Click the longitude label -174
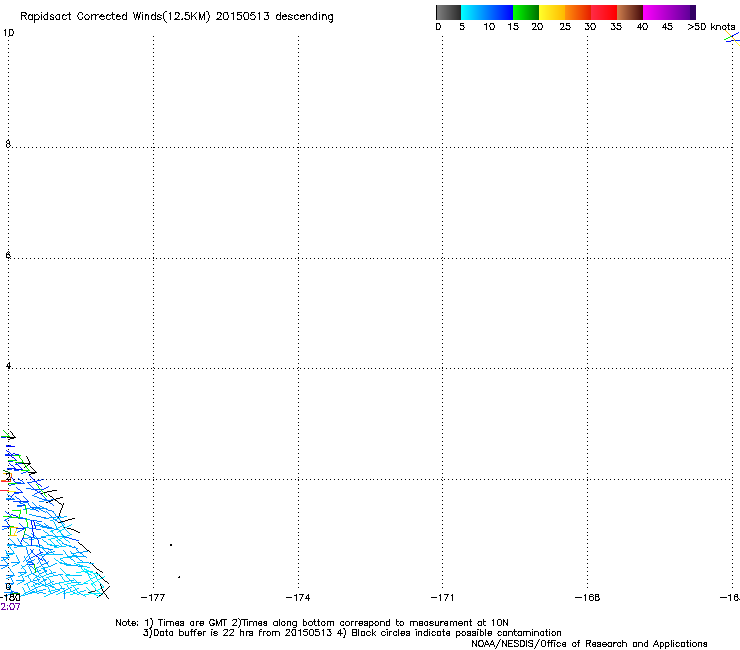Image resolution: width=740 pixels, height=650 pixels. click(x=298, y=598)
